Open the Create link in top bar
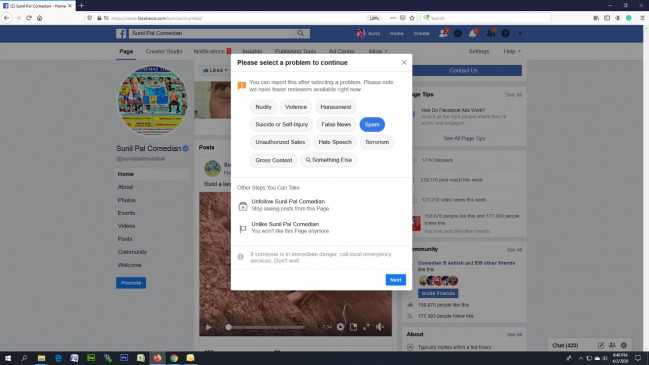649x365 pixels. click(x=421, y=34)
